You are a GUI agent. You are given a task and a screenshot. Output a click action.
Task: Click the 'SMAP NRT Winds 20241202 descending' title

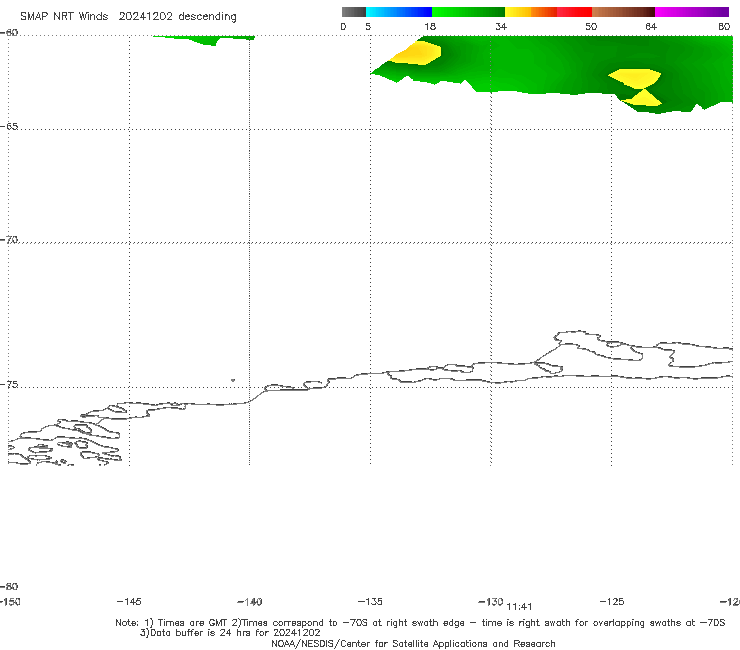(128, 17)
